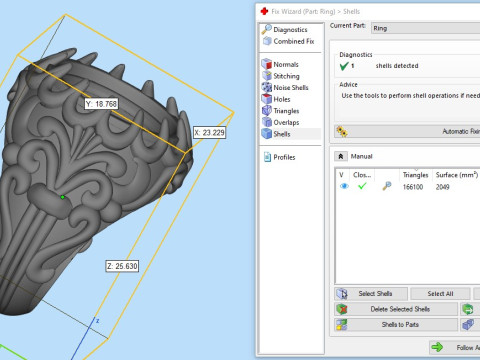Select the Overlaps page
The width and height of the screenshot is (480, 360).
pos(280,122)
